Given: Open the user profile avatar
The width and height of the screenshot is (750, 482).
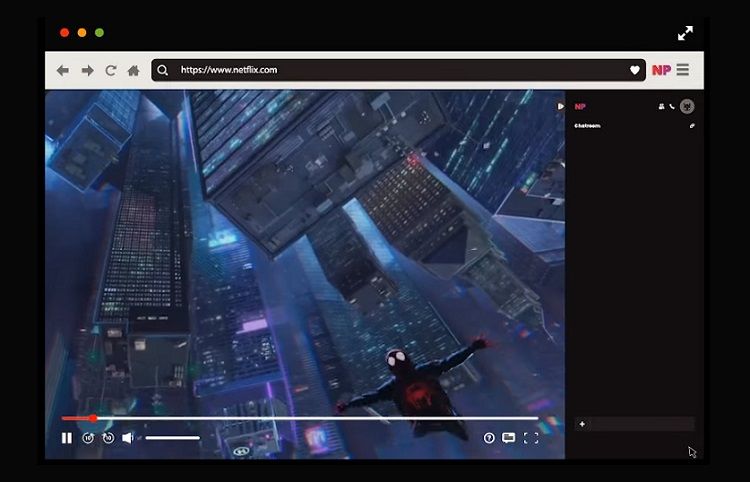Looking at the screenshot, I should coord(687,106).
